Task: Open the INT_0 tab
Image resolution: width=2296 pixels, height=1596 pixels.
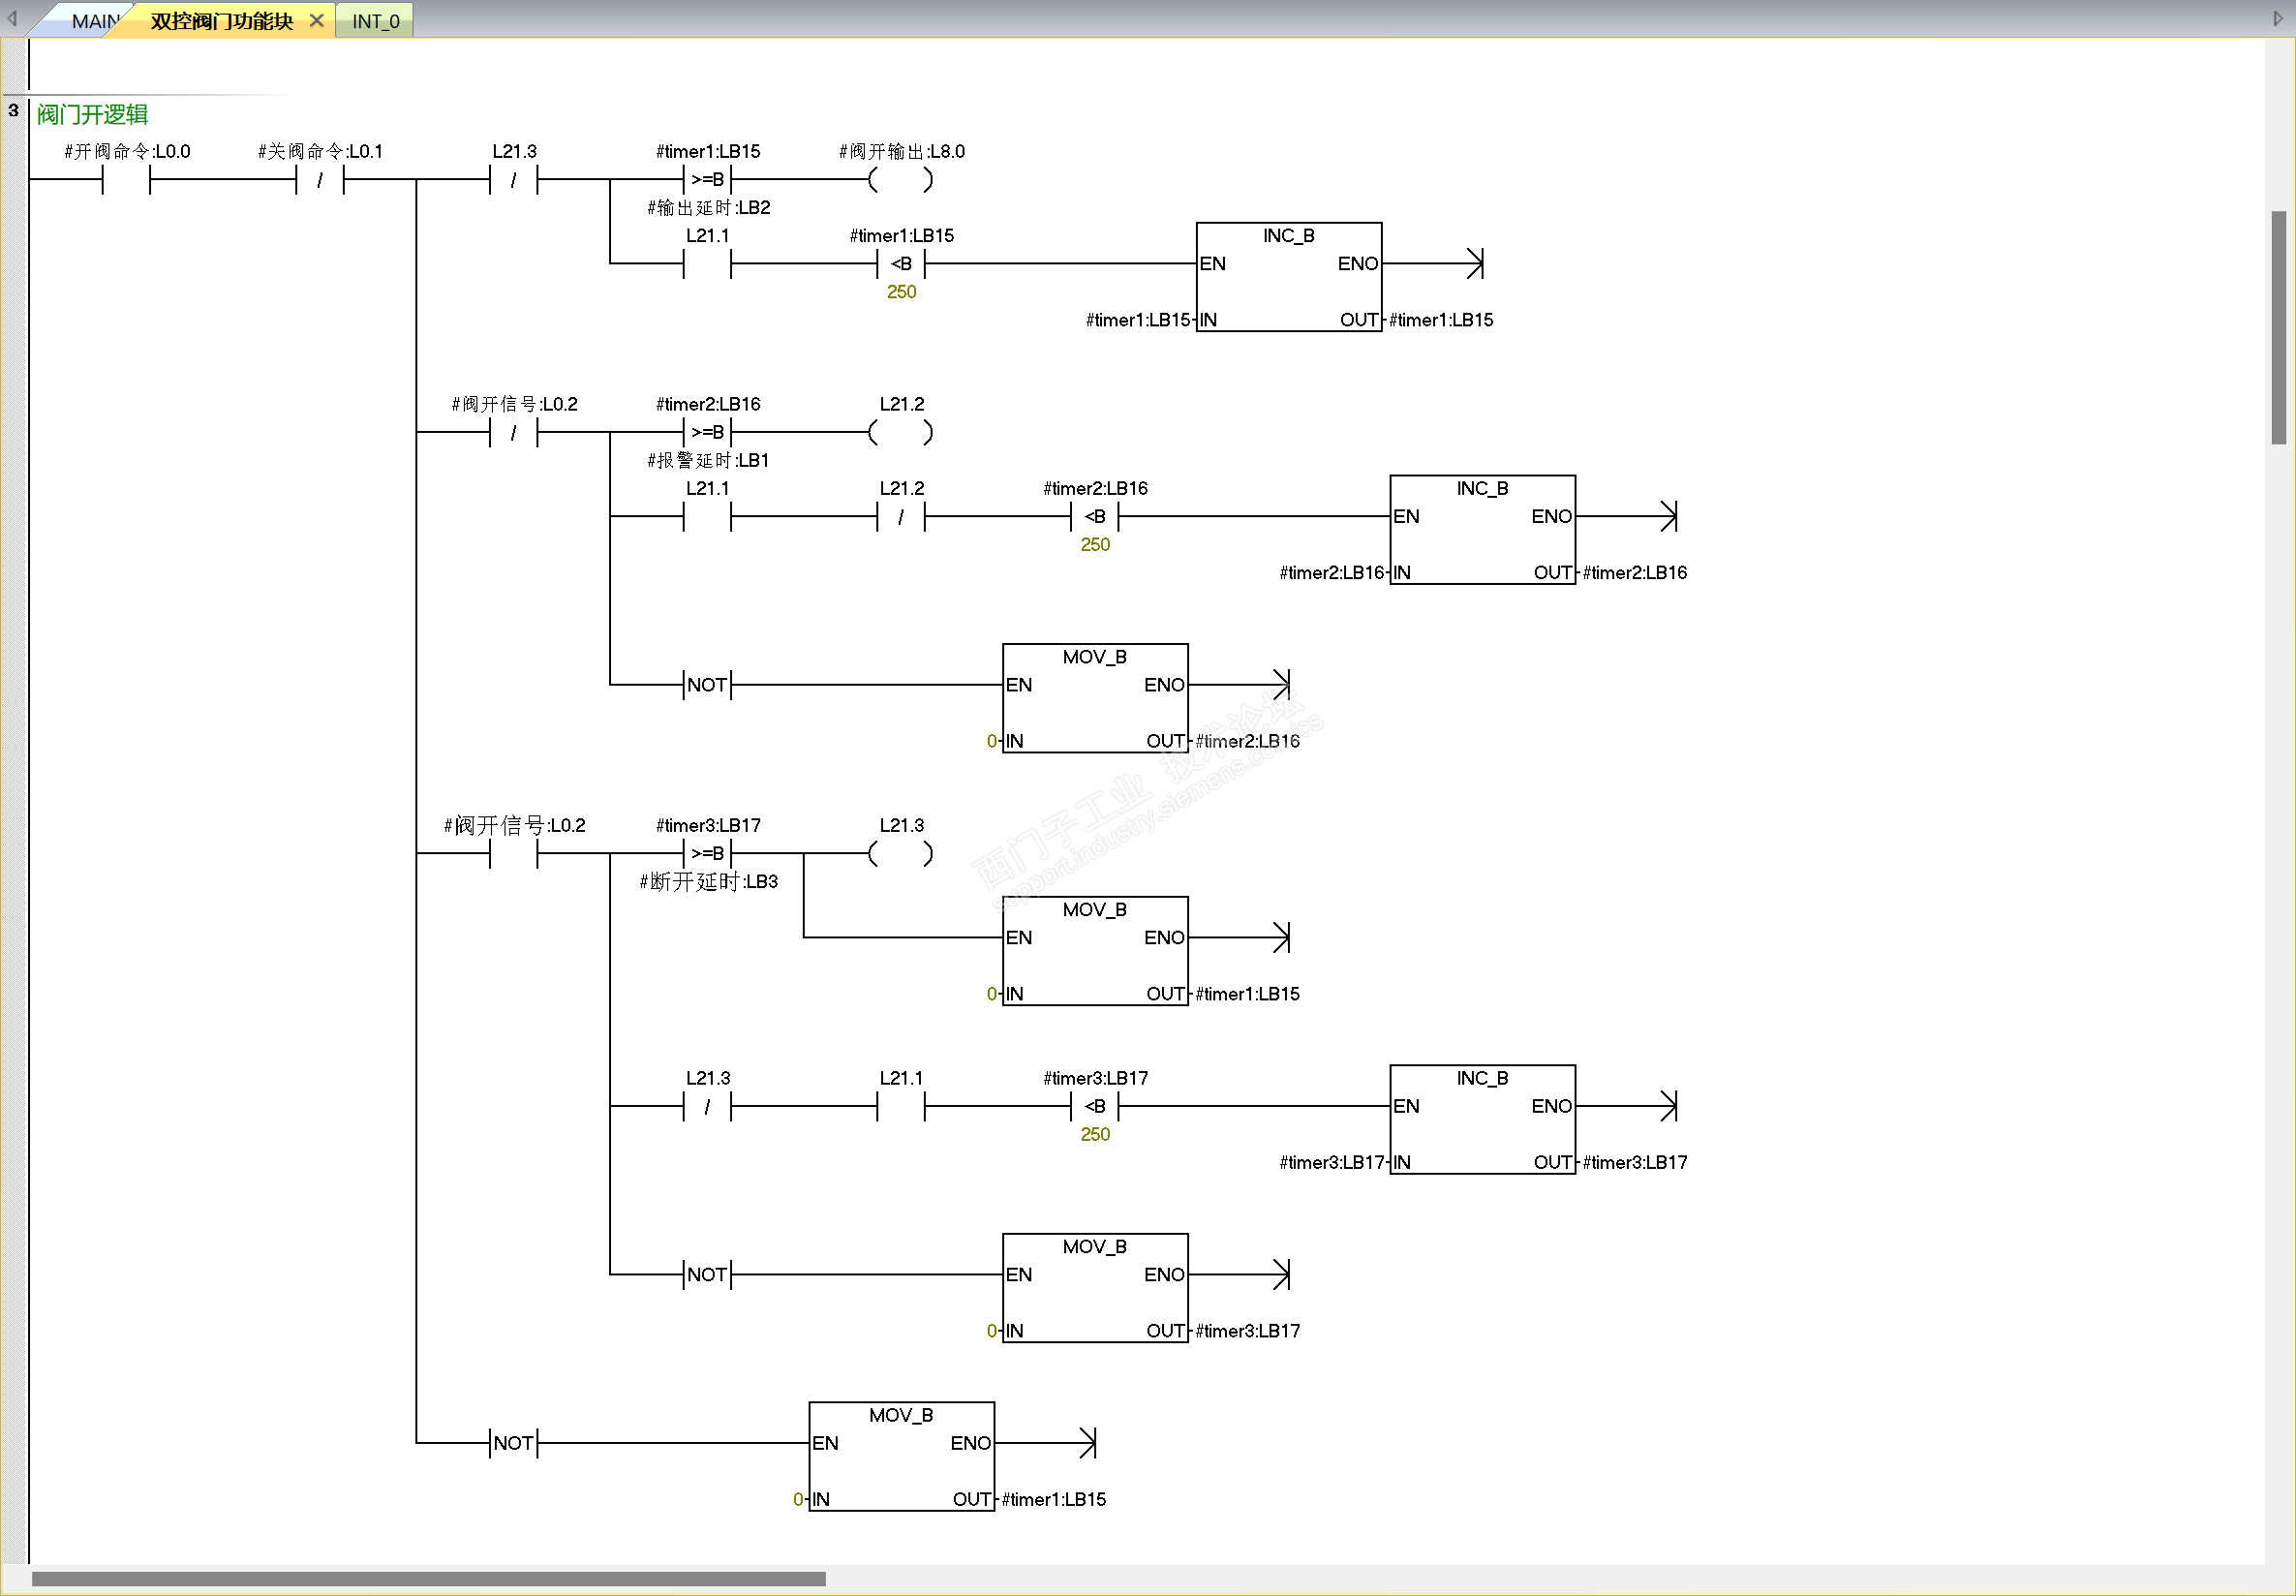Action: (375, 21)
